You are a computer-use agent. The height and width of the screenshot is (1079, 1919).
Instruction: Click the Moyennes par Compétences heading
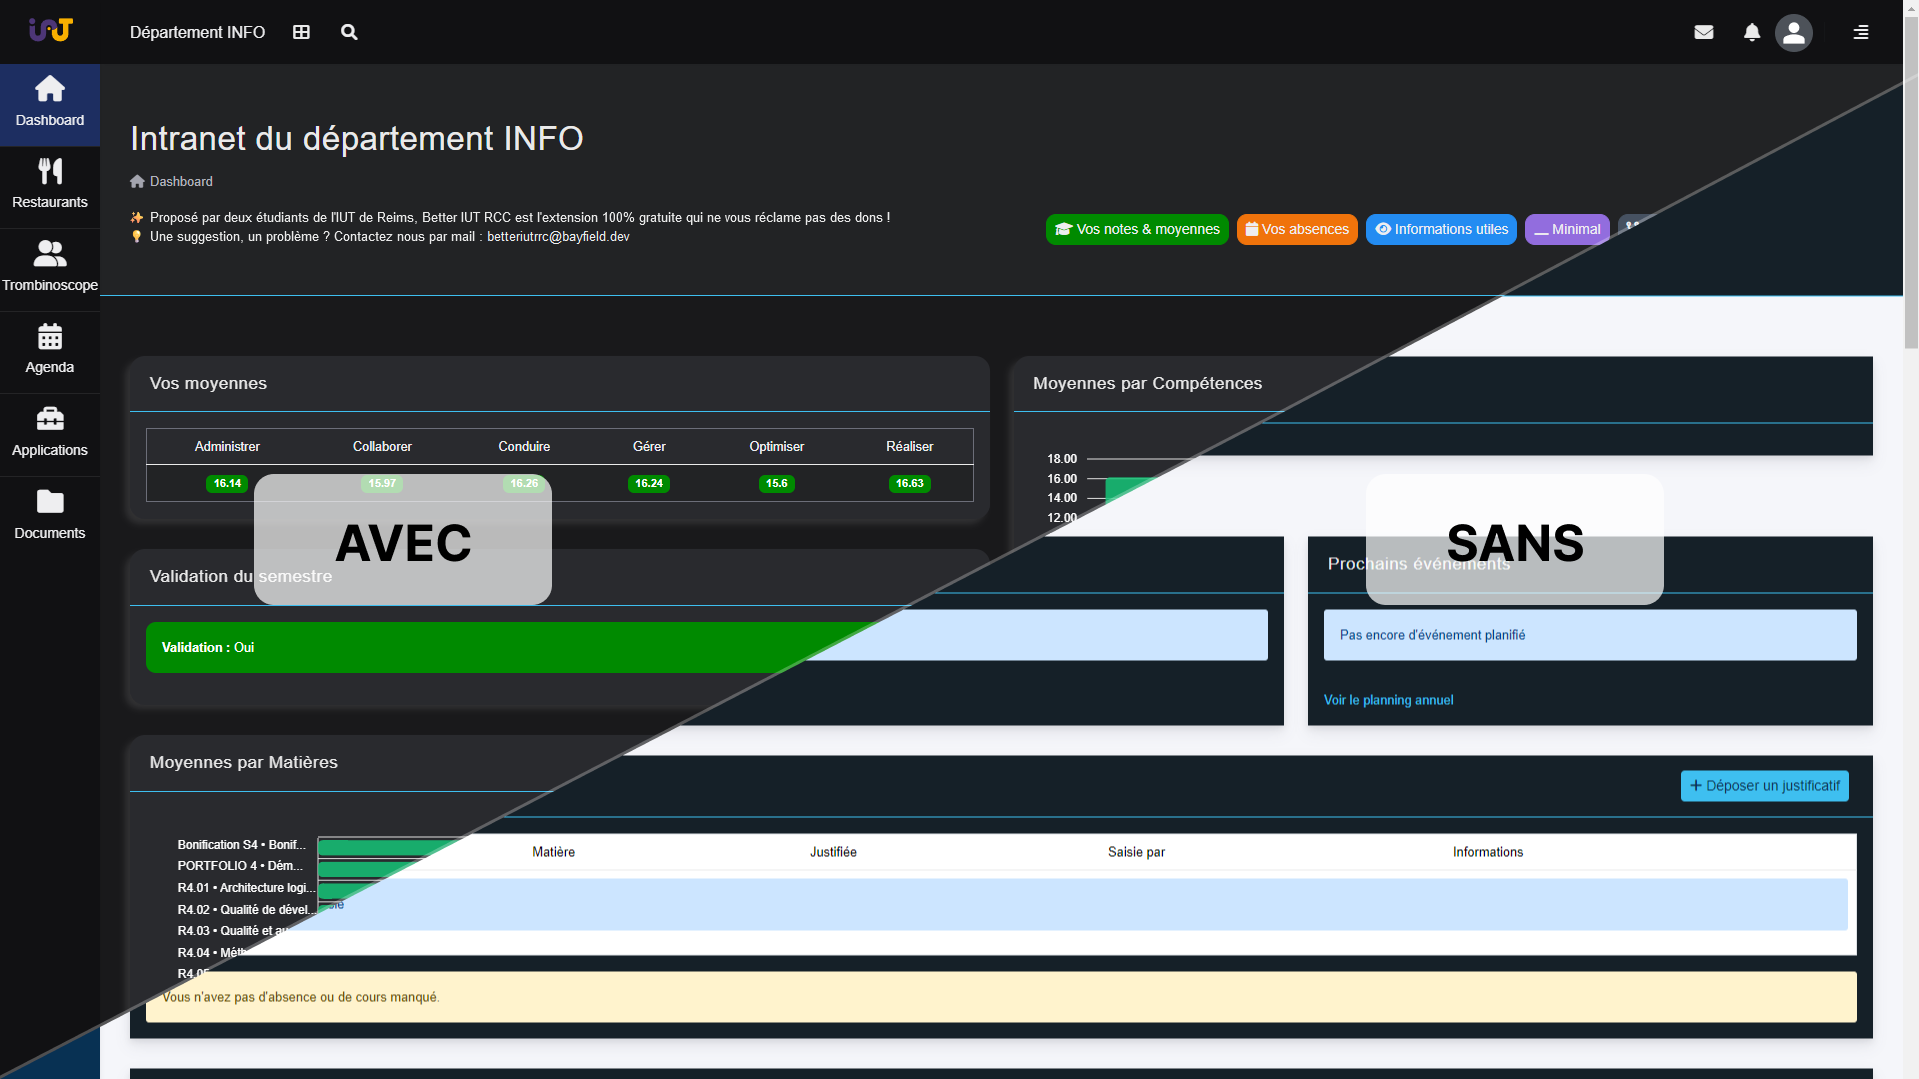pos(1147,383)
